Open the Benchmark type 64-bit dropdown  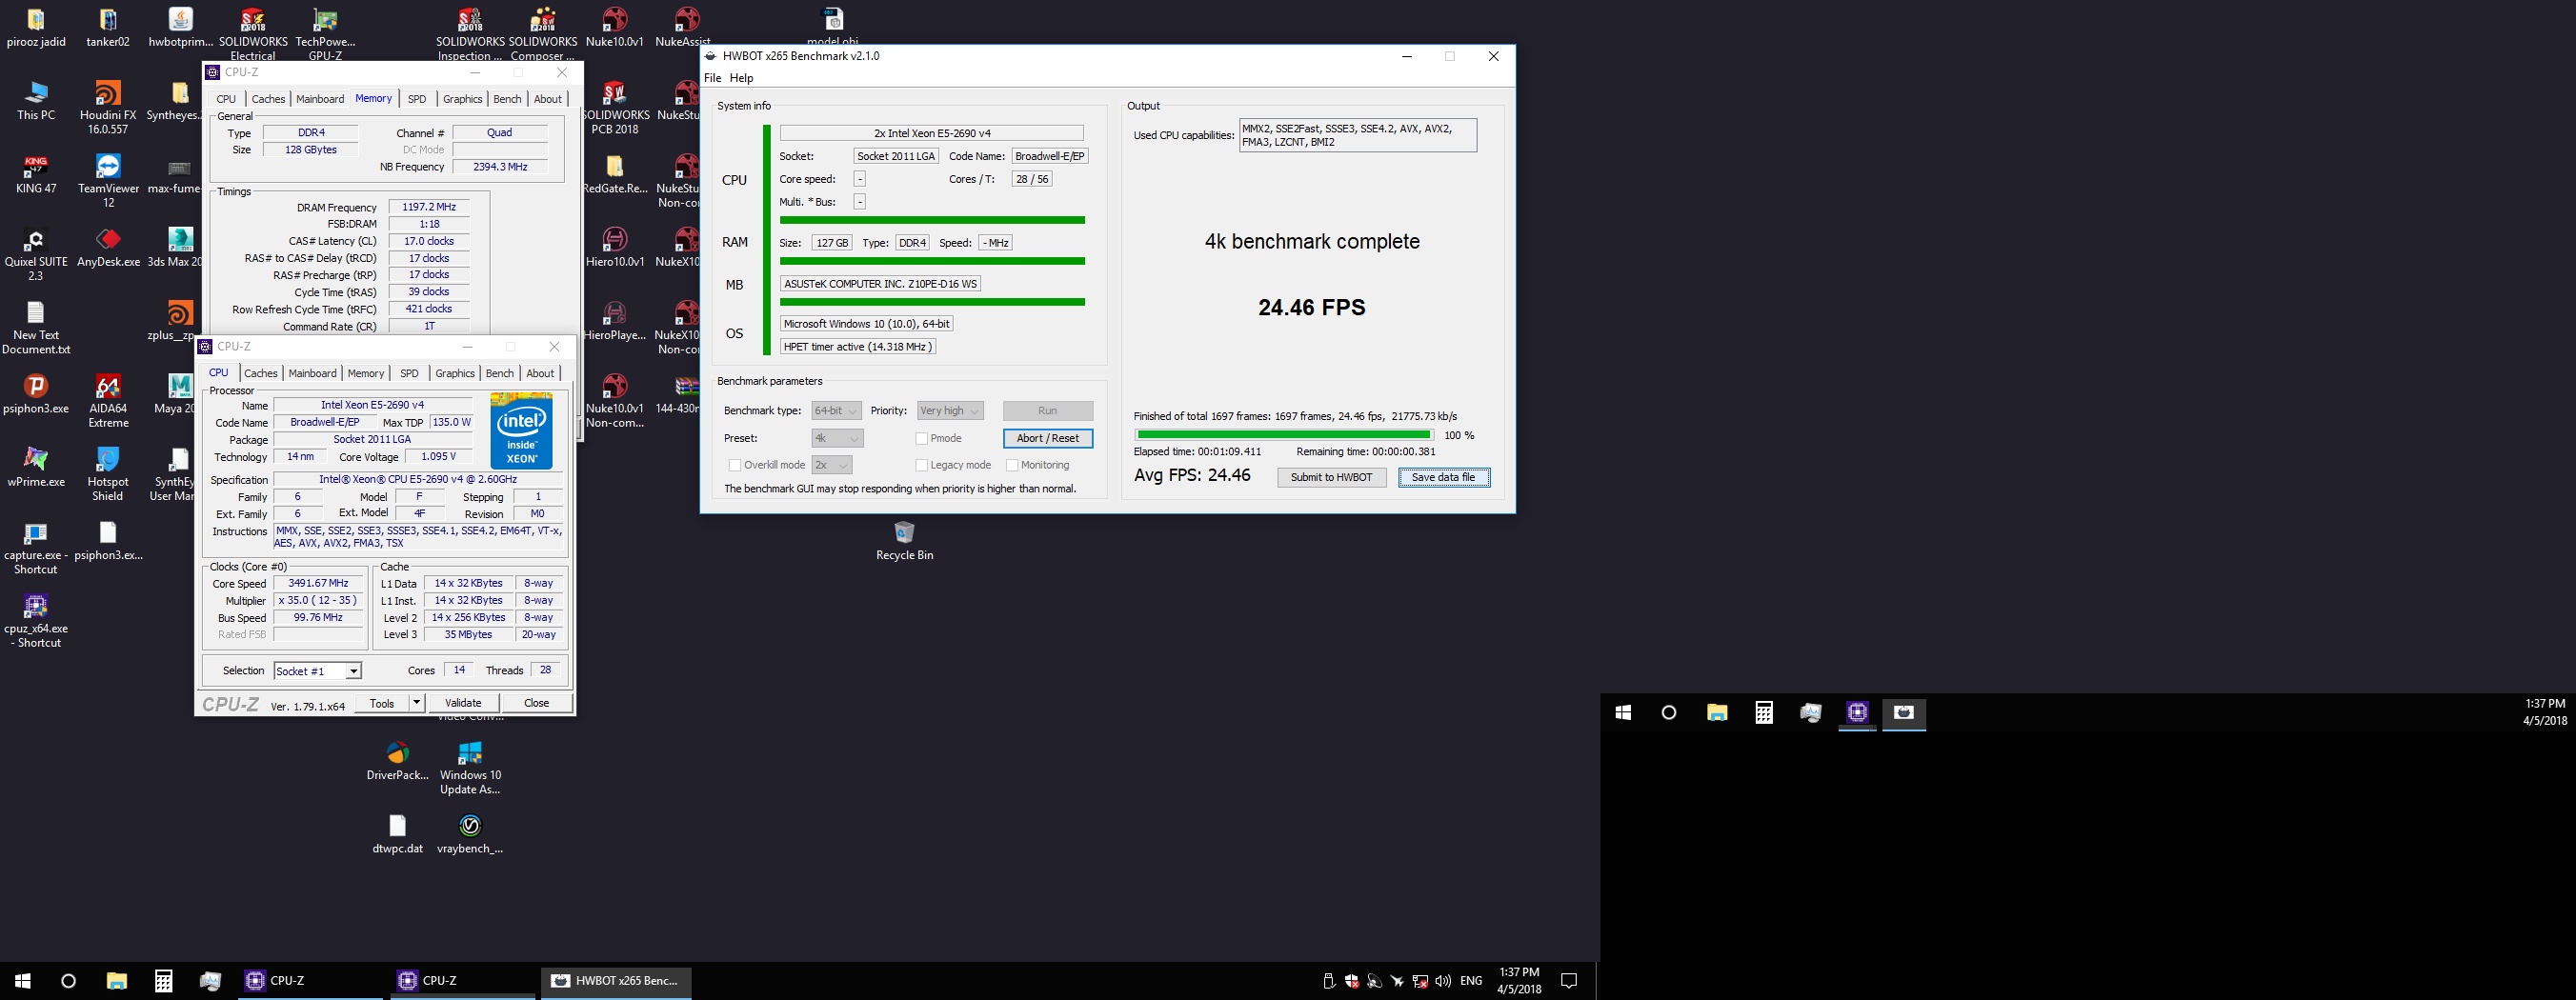836,411
